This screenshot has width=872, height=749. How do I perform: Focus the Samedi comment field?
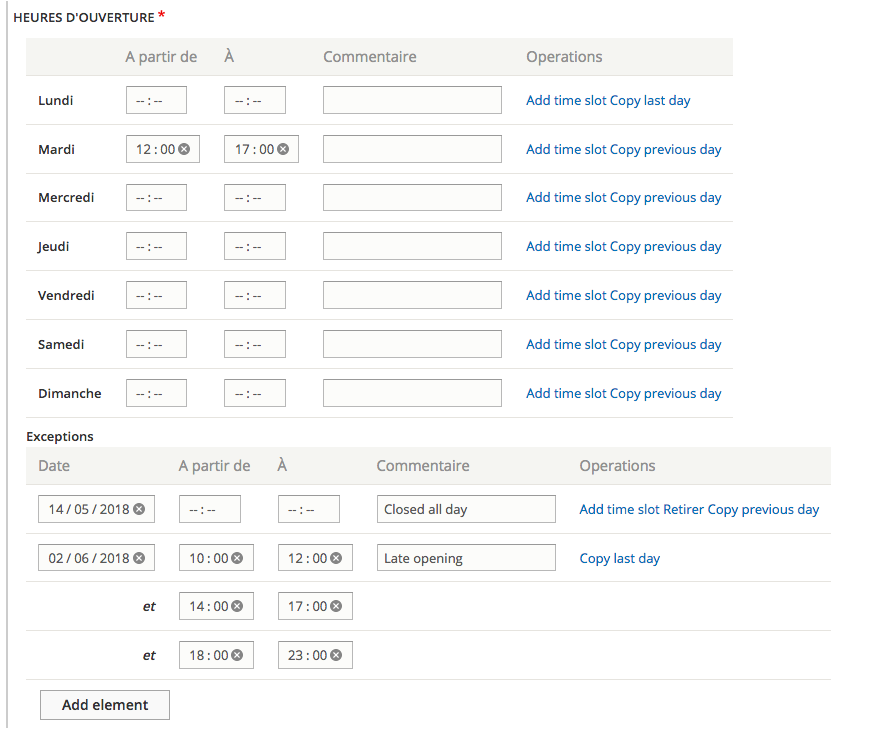point(412,344)
